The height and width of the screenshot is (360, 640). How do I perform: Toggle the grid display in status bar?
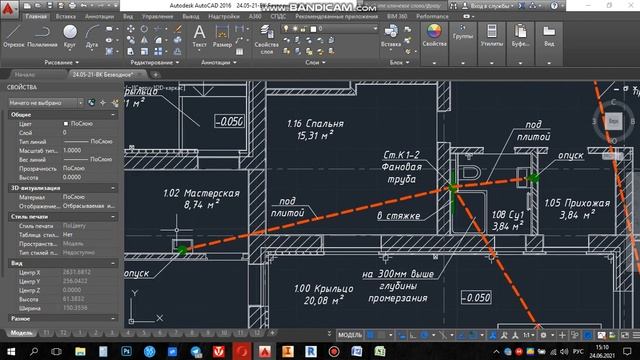point(370,335)
